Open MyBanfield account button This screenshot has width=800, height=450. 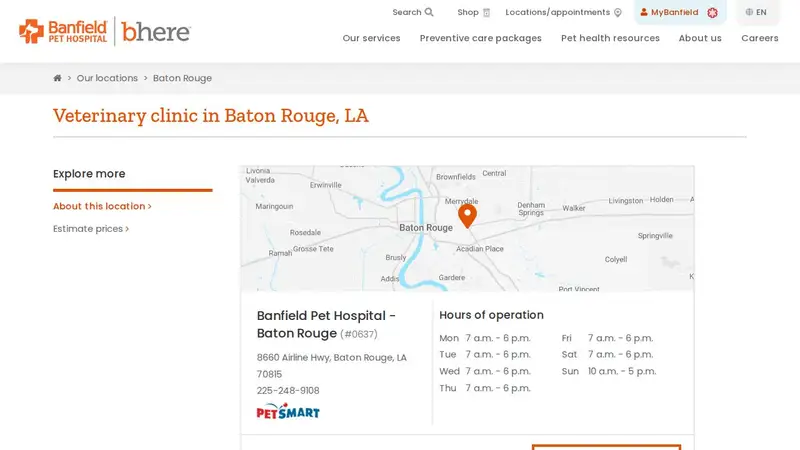coord(680,12)
